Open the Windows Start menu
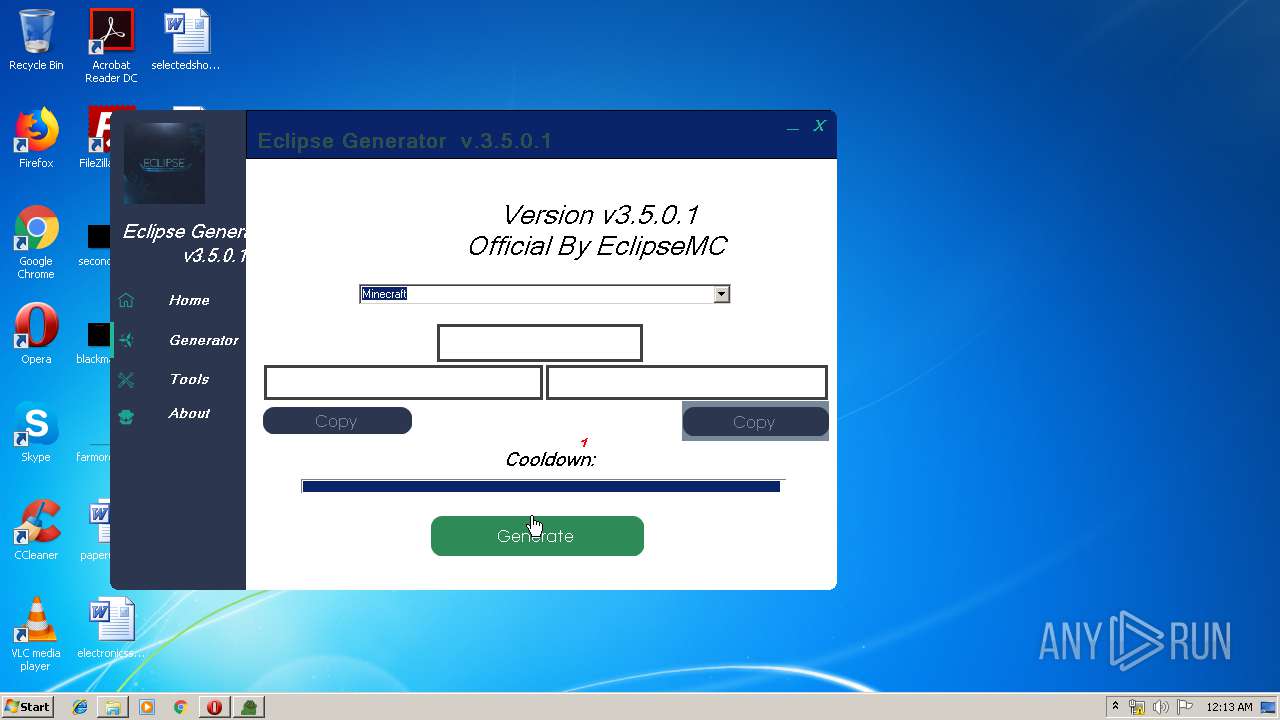Image resolution: width=1280 pixels, height=720 pixels. pyautogui.click(x=27, y=707)
